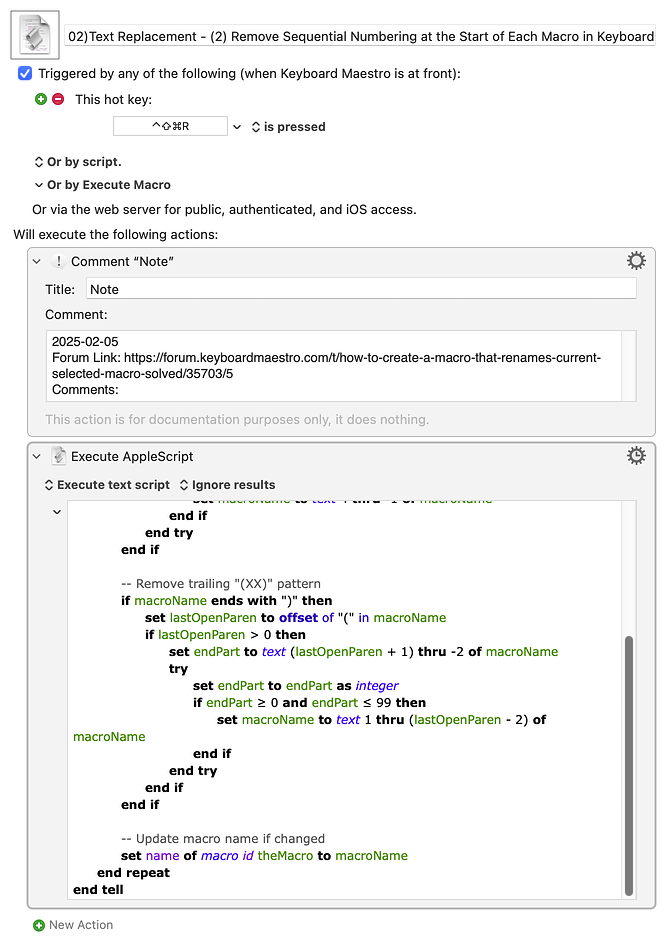Collapse the script text editor chevron
The image size is (667, 942).
(57, 512)
